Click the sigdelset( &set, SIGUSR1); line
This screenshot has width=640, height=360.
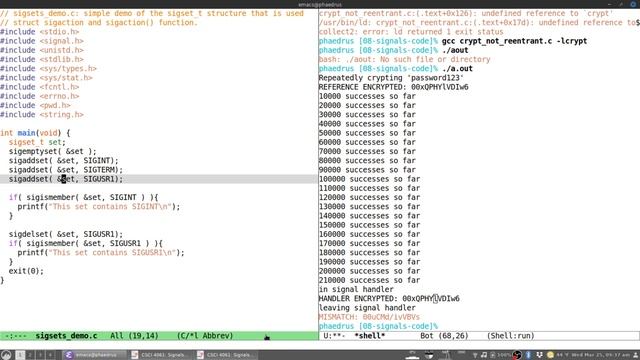click(x=66, y=234)
